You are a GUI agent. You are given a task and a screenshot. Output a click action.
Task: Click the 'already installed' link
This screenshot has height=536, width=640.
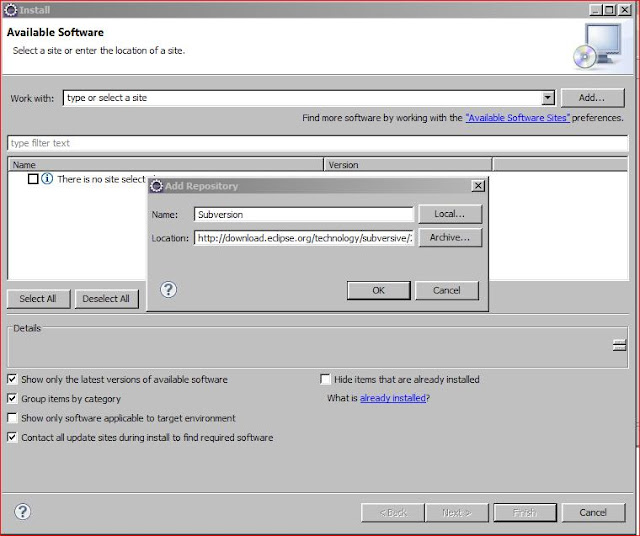[x=392, y=398]
